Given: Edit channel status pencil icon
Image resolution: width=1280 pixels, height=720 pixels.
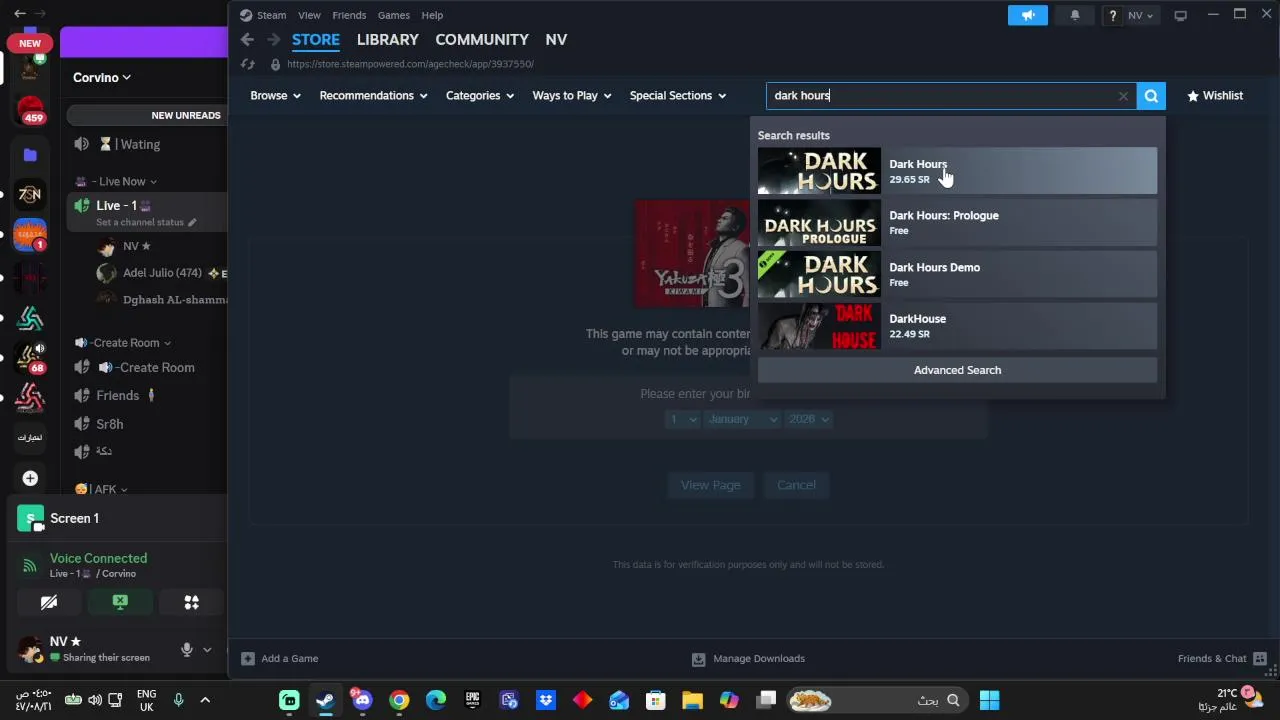Looking at the screenshot, I should pos(192,222).
